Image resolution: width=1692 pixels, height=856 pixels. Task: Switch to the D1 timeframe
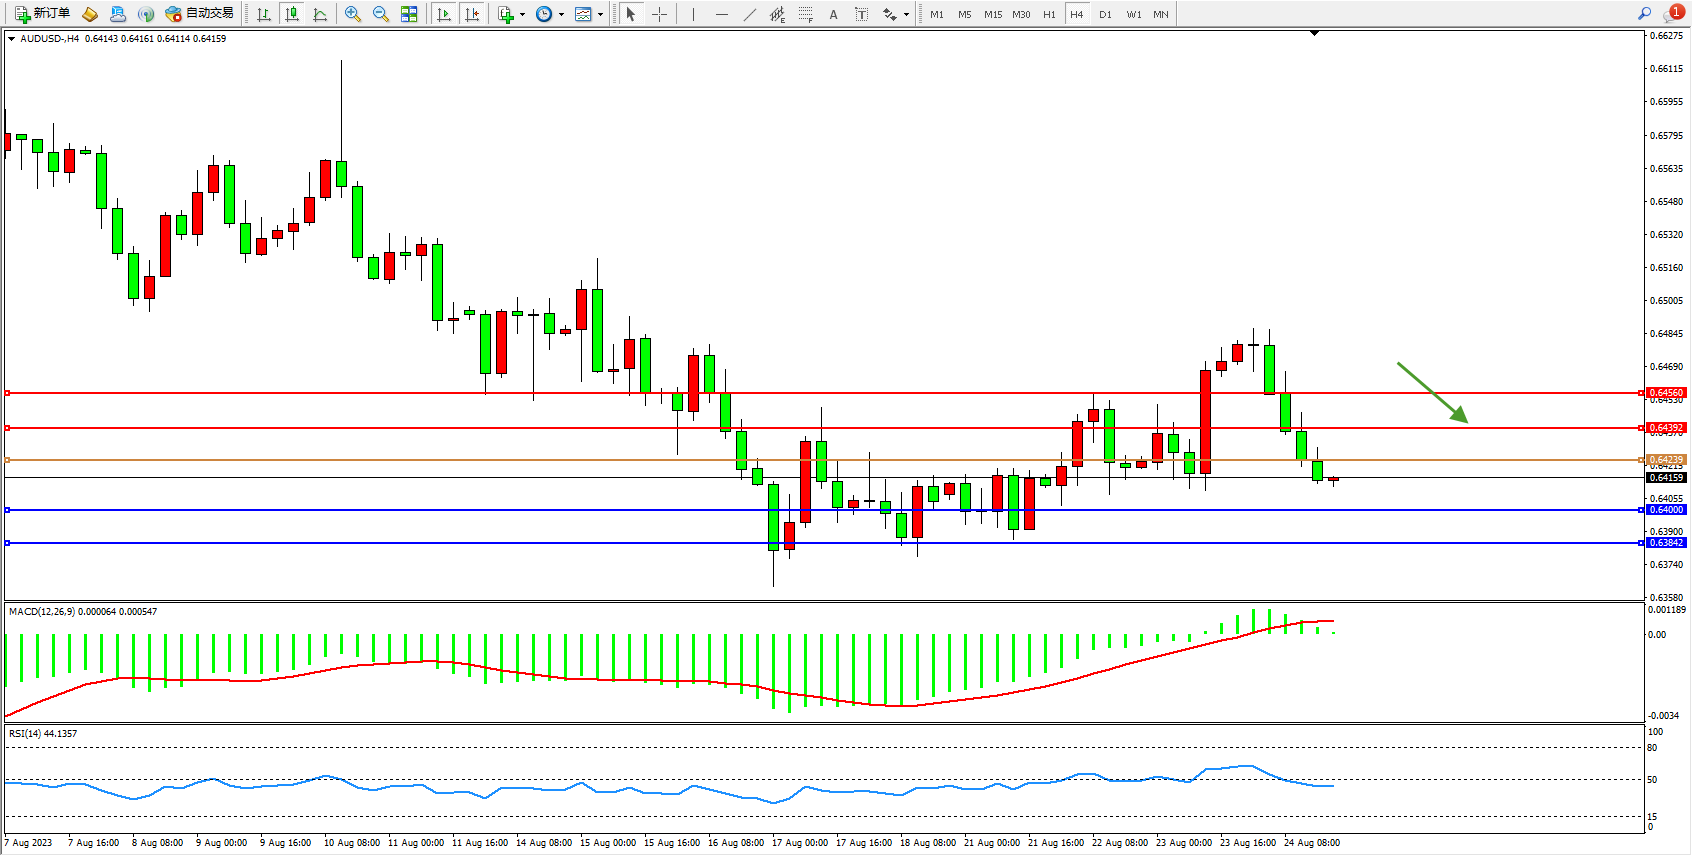coord(1105,14)
